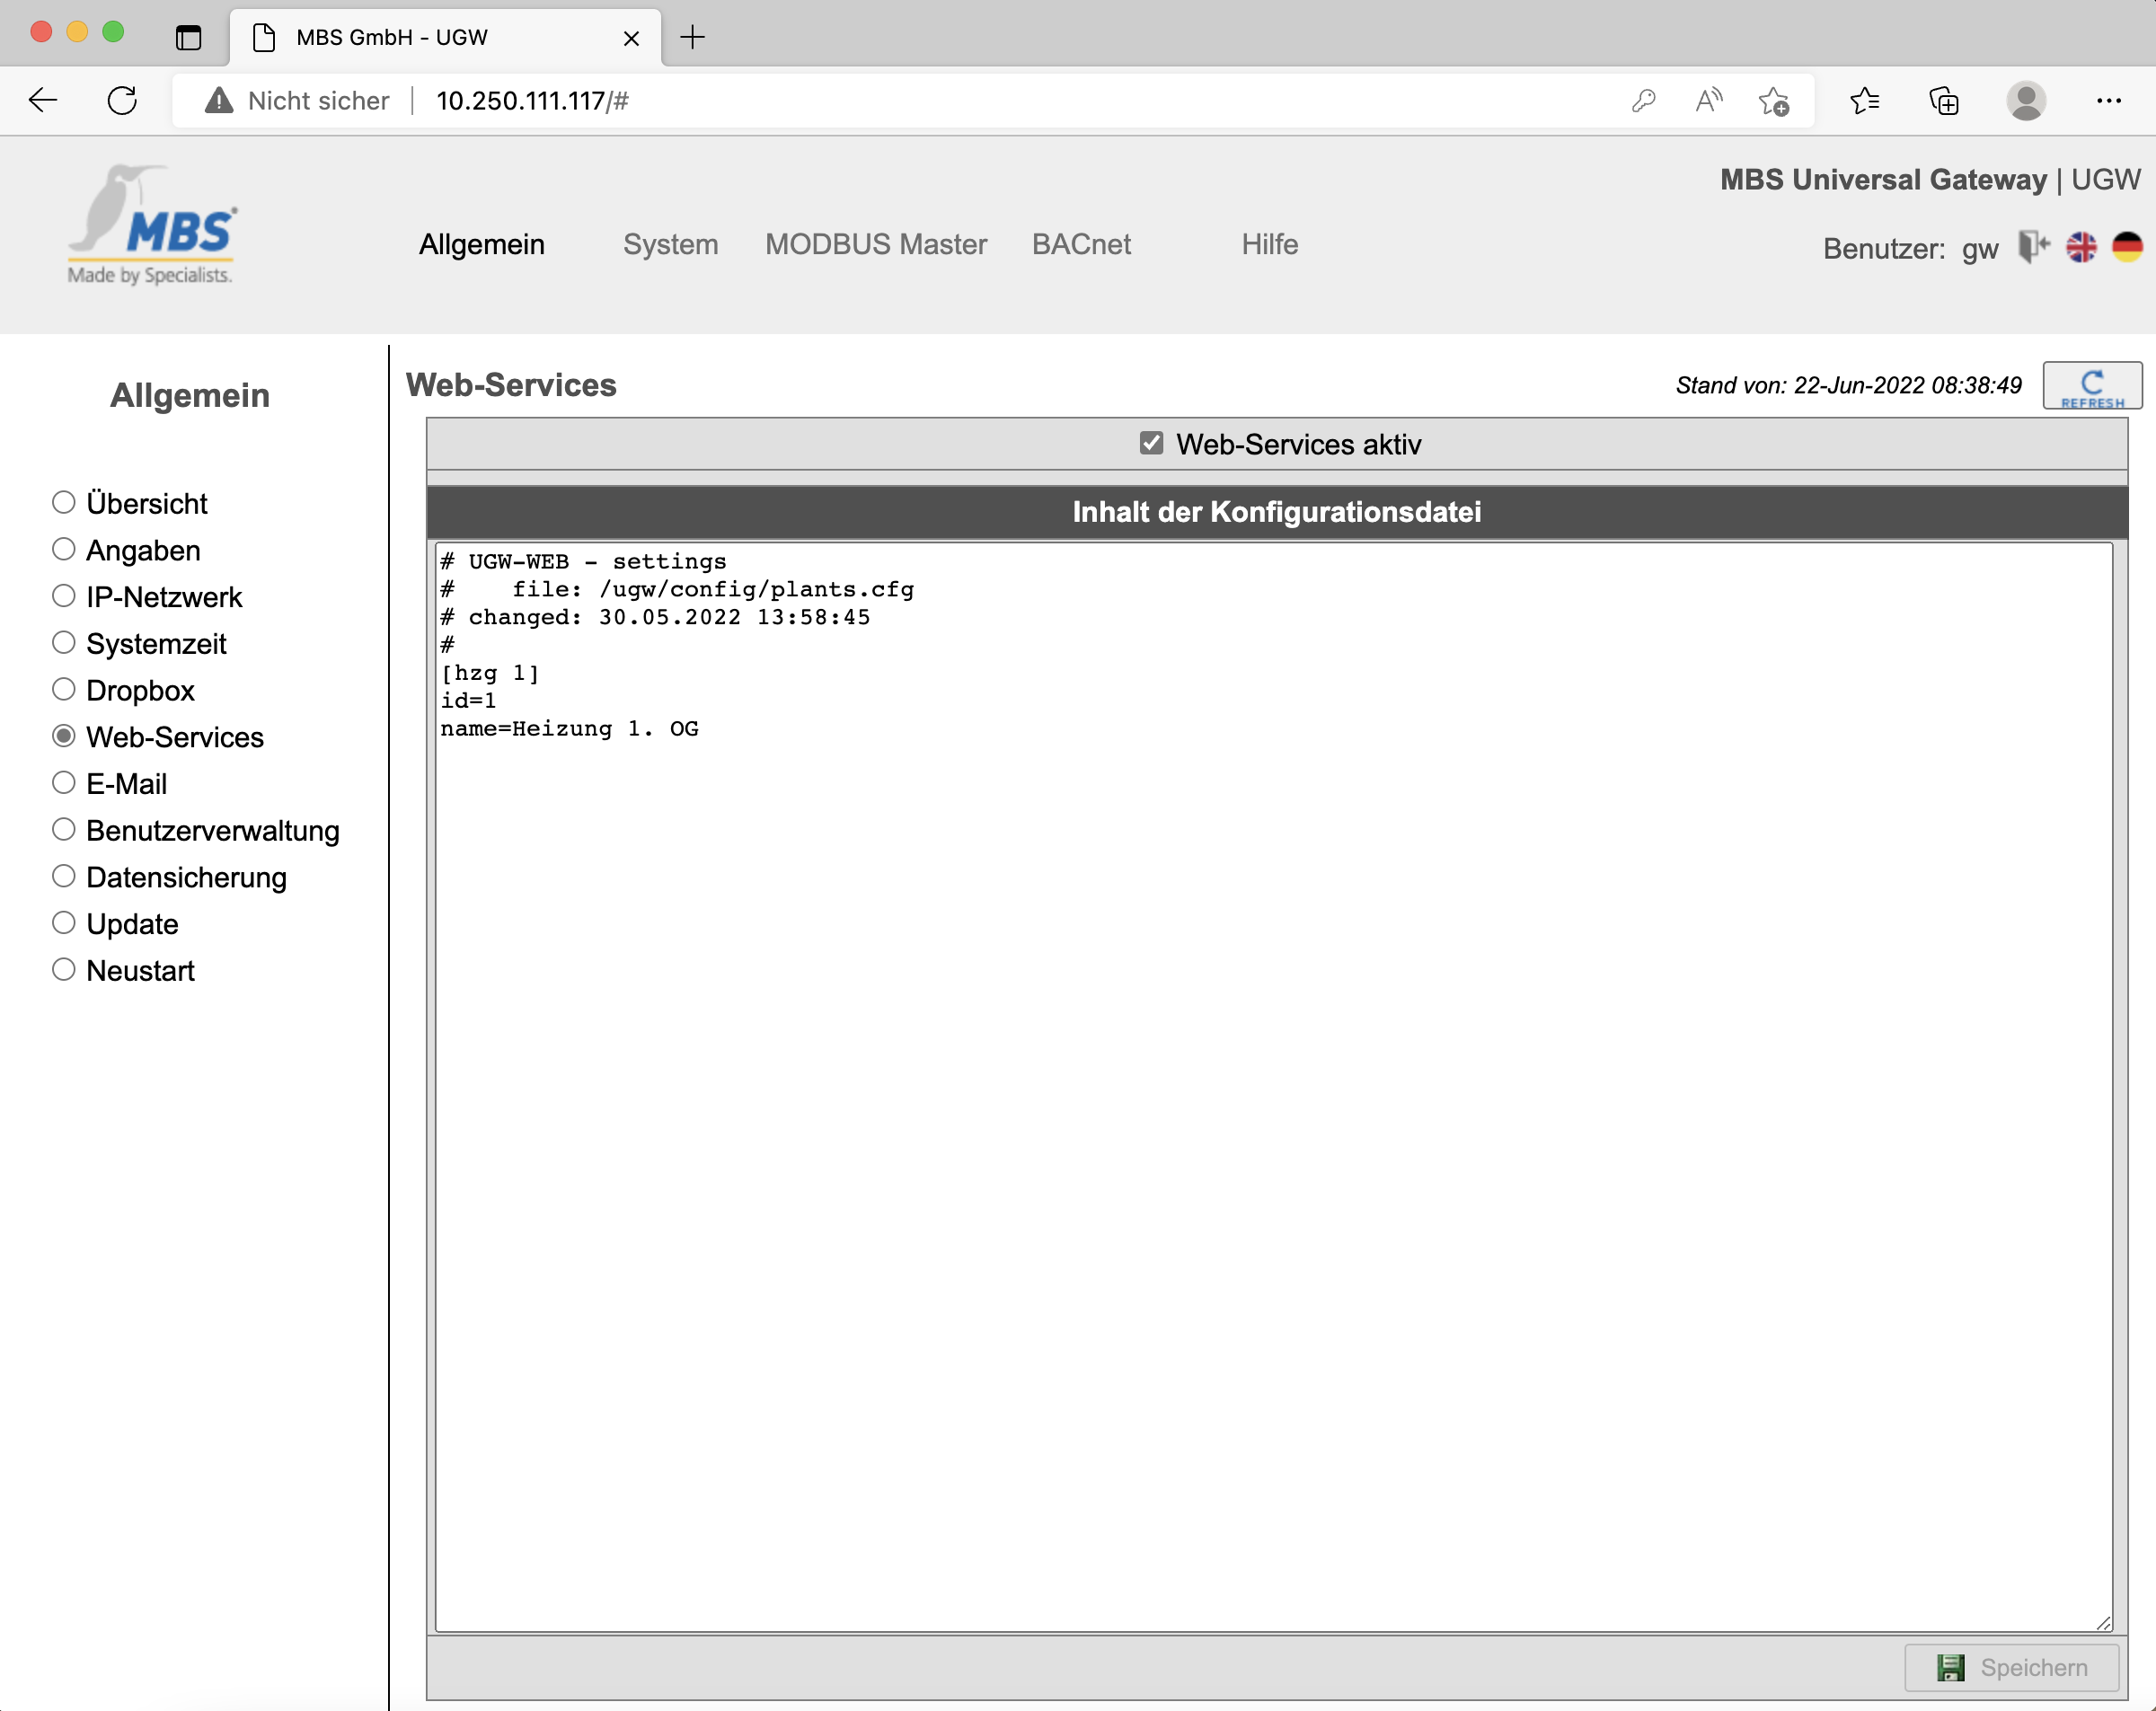2156x1711 pixels.
Task: Open the MODBUS Master menu
Action: (875, 244)
